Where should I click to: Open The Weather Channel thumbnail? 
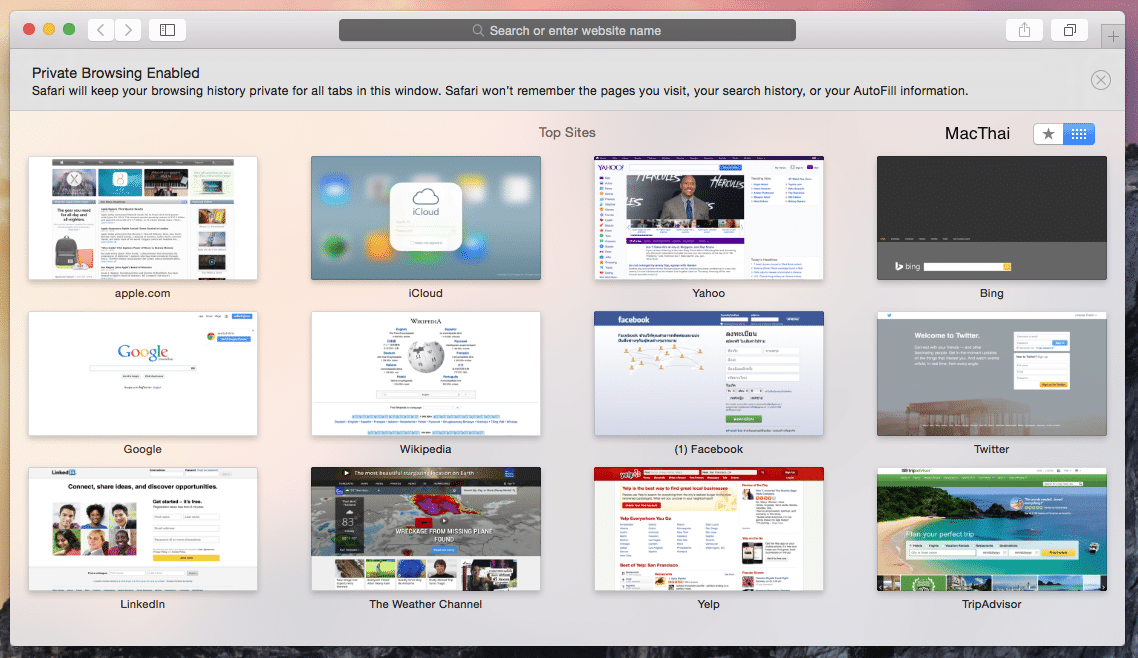pos(426,529)
